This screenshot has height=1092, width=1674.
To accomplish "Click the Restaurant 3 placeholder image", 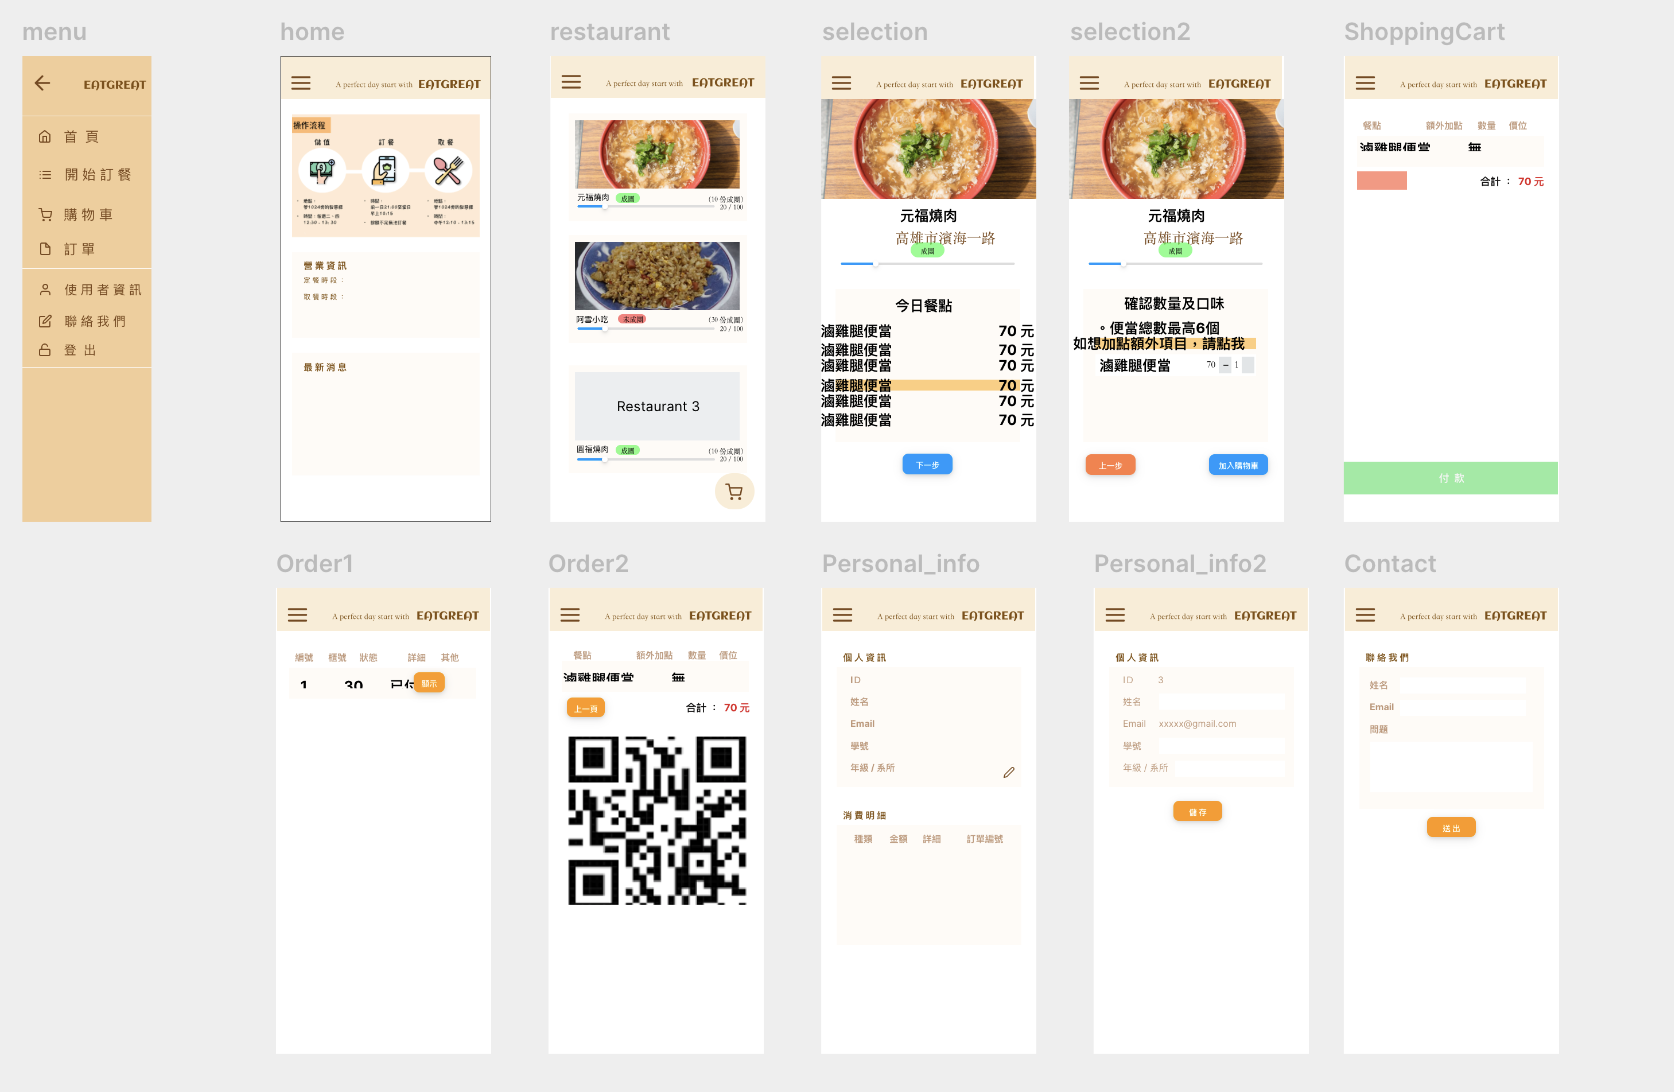I will (x=657, y=406).
